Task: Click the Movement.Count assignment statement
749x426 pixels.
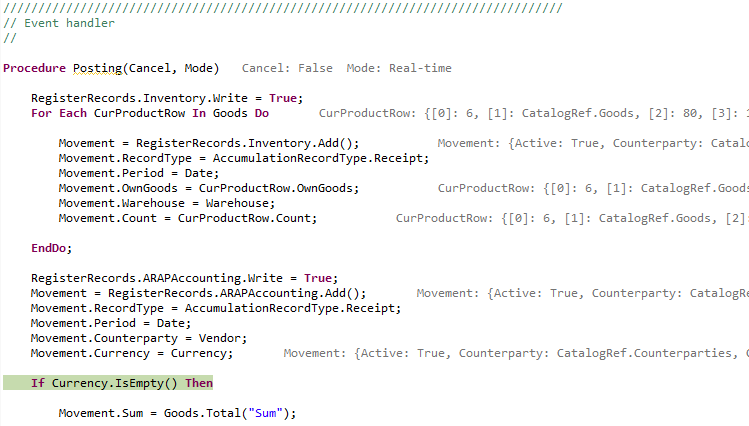Action: point(187,217)
